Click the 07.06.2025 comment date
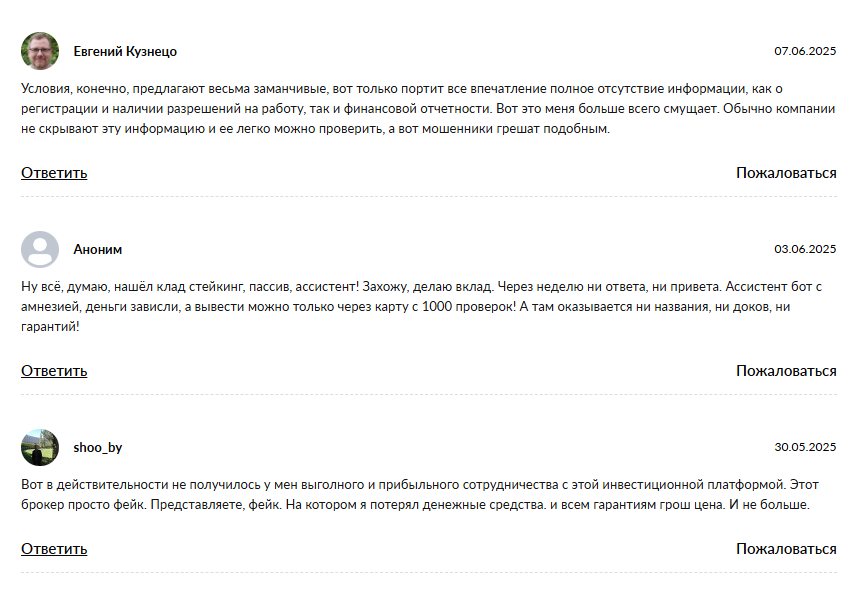 (805, 51)
